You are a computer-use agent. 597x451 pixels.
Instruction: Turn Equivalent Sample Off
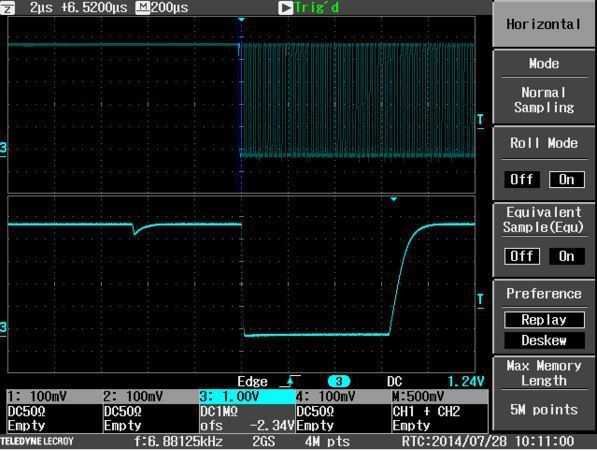pos(522,256)
